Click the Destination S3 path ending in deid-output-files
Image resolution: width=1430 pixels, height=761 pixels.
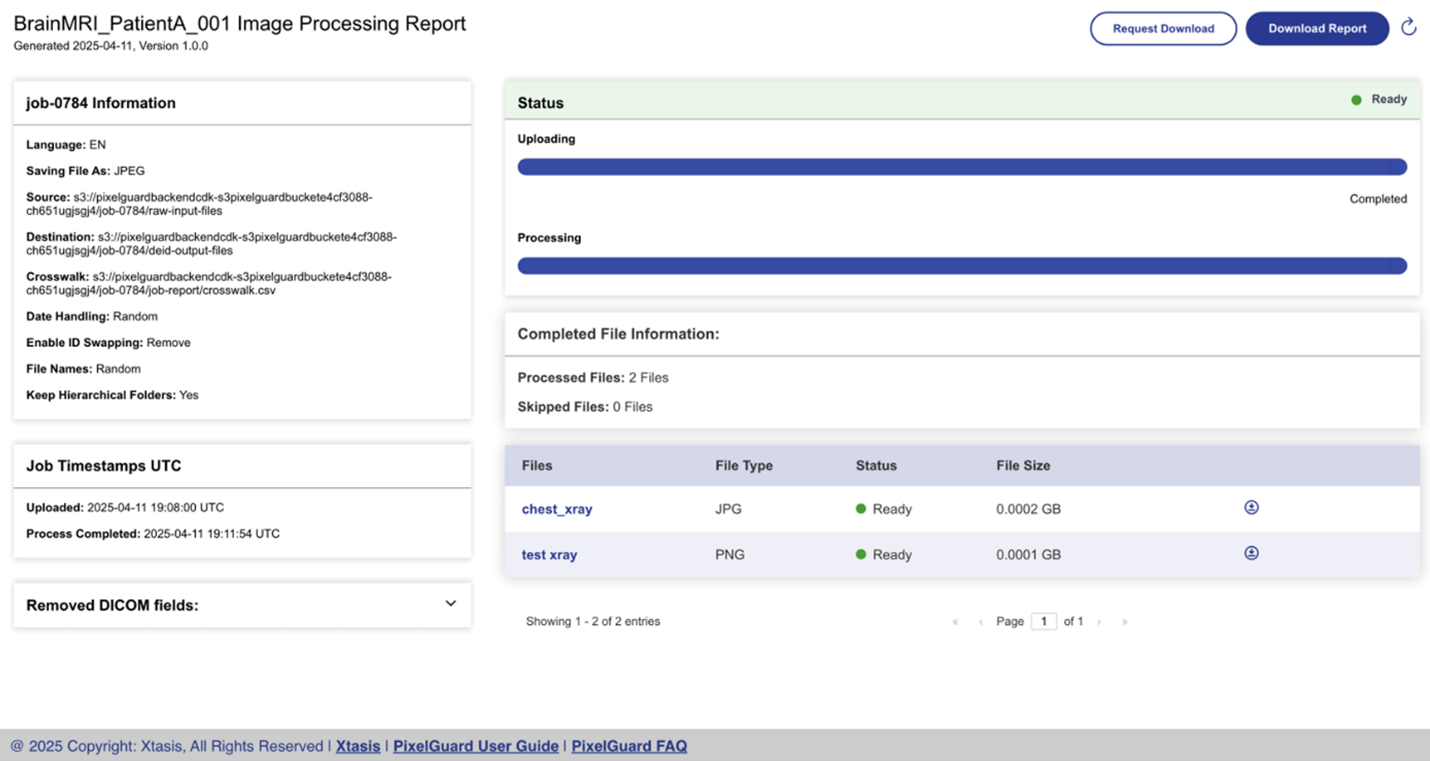pos(211,244)
